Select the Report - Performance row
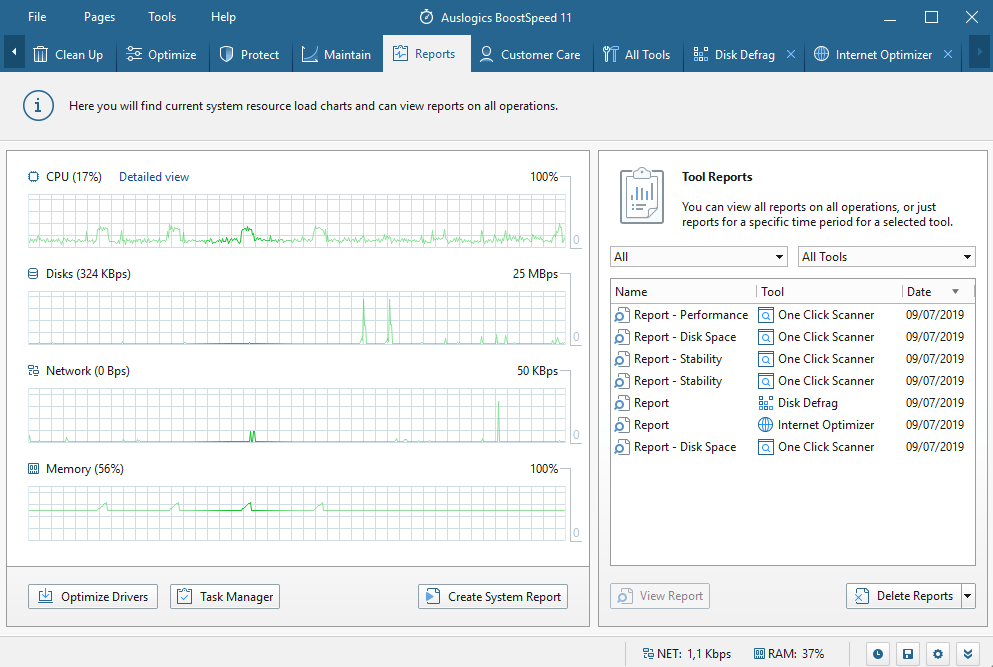Viewport: 993px width, 667px height. [690, 315]
